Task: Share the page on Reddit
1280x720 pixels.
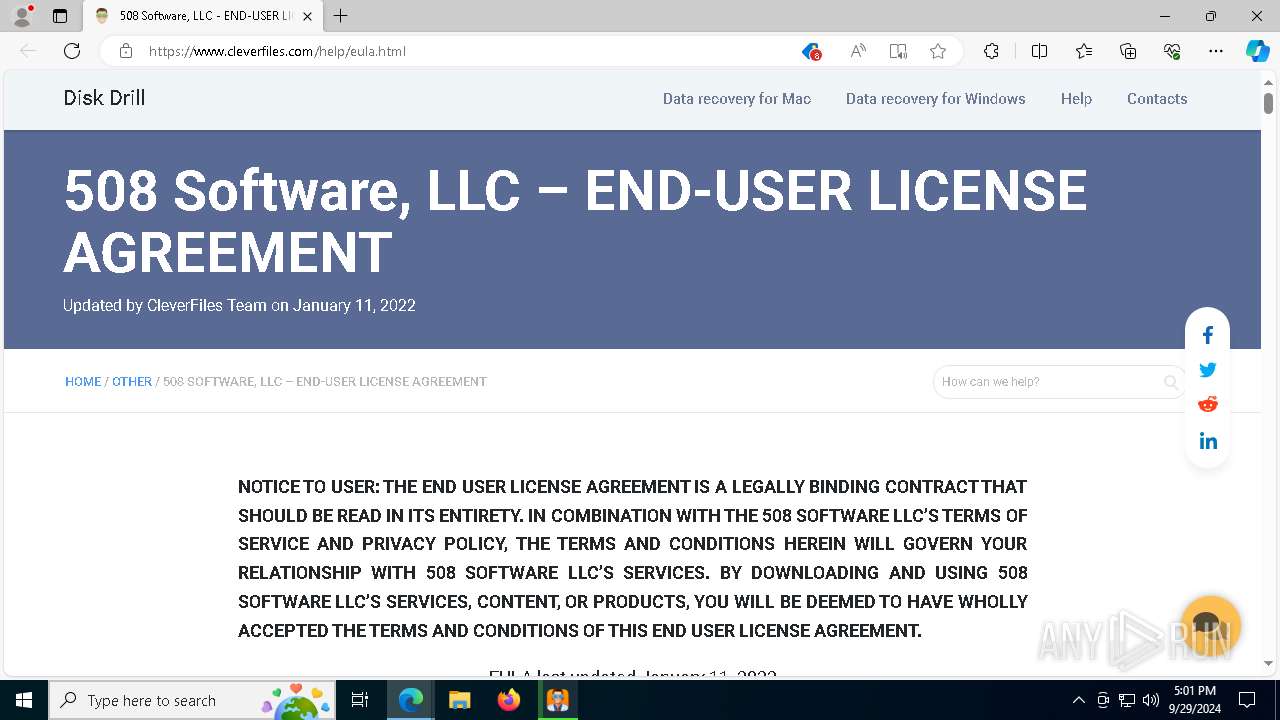Action: [1208, 404]
